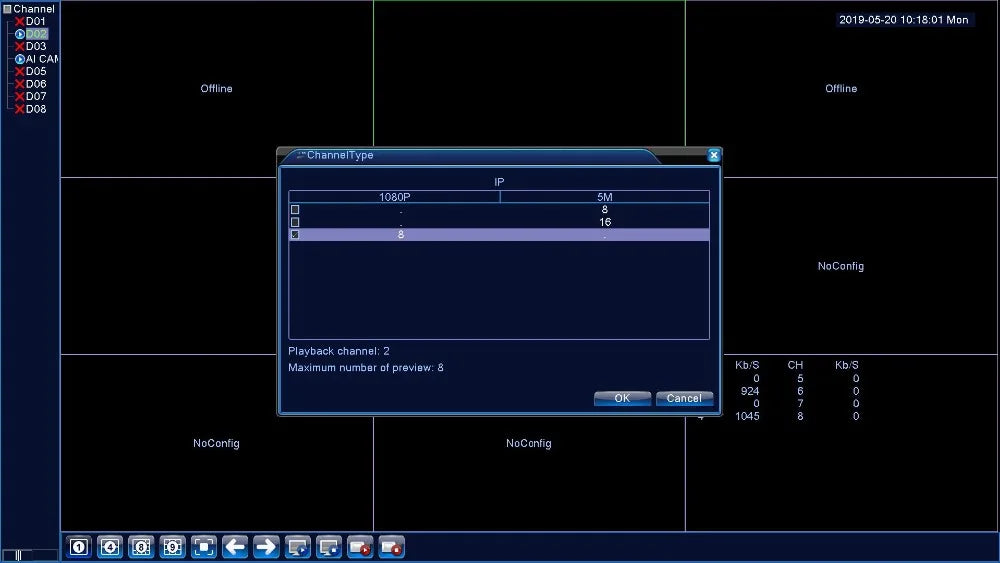The image size is (1000, 563).
Task: Switch to single-channel view layout
Action: [79, 547]
